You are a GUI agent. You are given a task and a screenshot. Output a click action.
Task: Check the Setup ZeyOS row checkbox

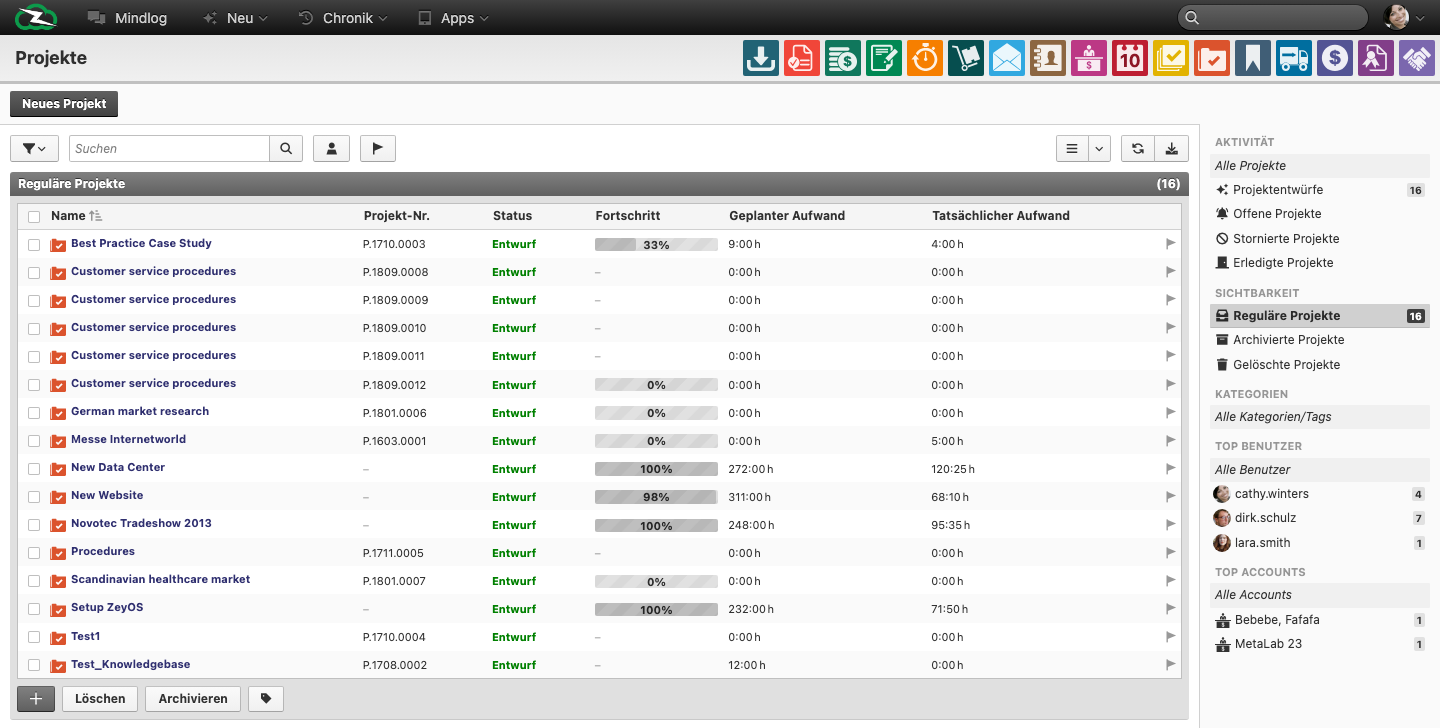click(x=34, y=608)
